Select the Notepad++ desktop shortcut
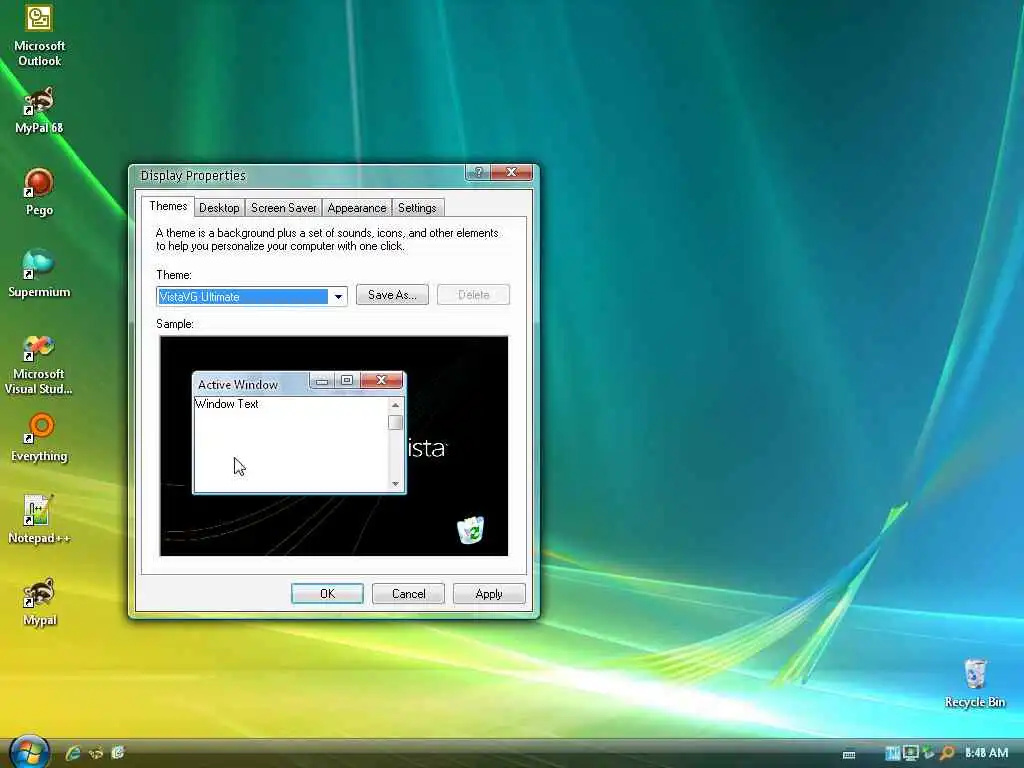 coord(39,519)
